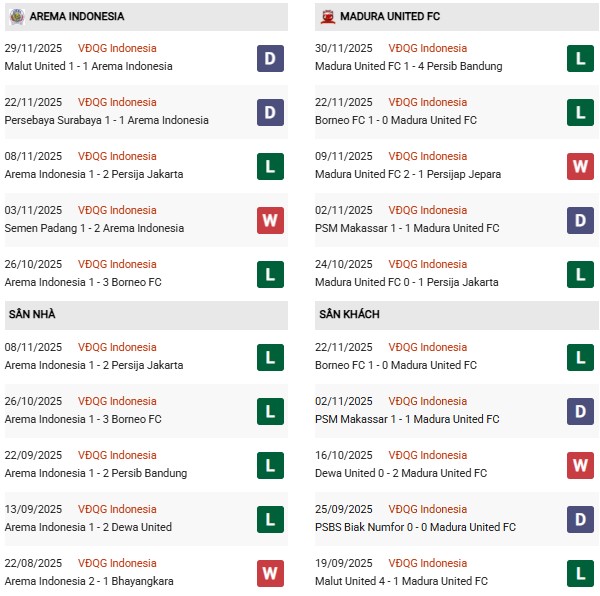Screen dimensions: 600x596
Task: Click the D badge for PSBS Biak Numfor match
Action: click(x=581, y=519)
